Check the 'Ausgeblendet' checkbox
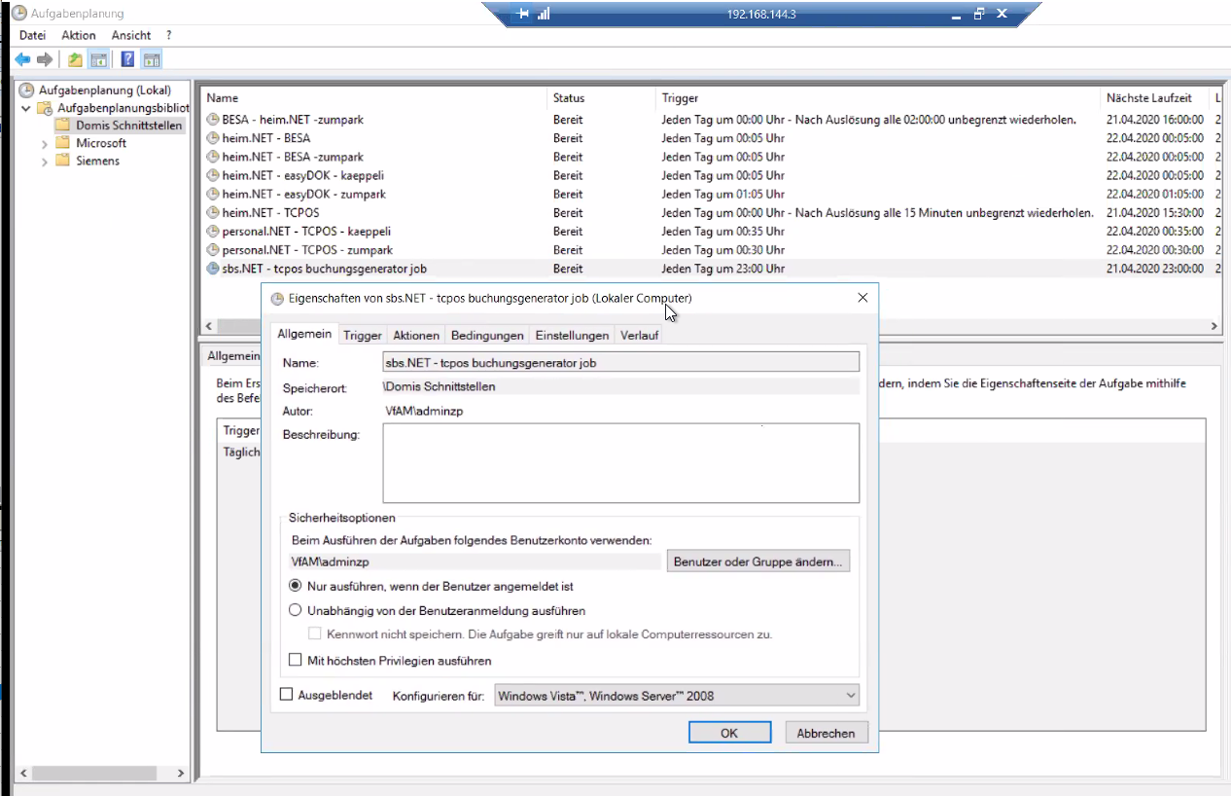The image size is (1231, 796). click(286, 694)
